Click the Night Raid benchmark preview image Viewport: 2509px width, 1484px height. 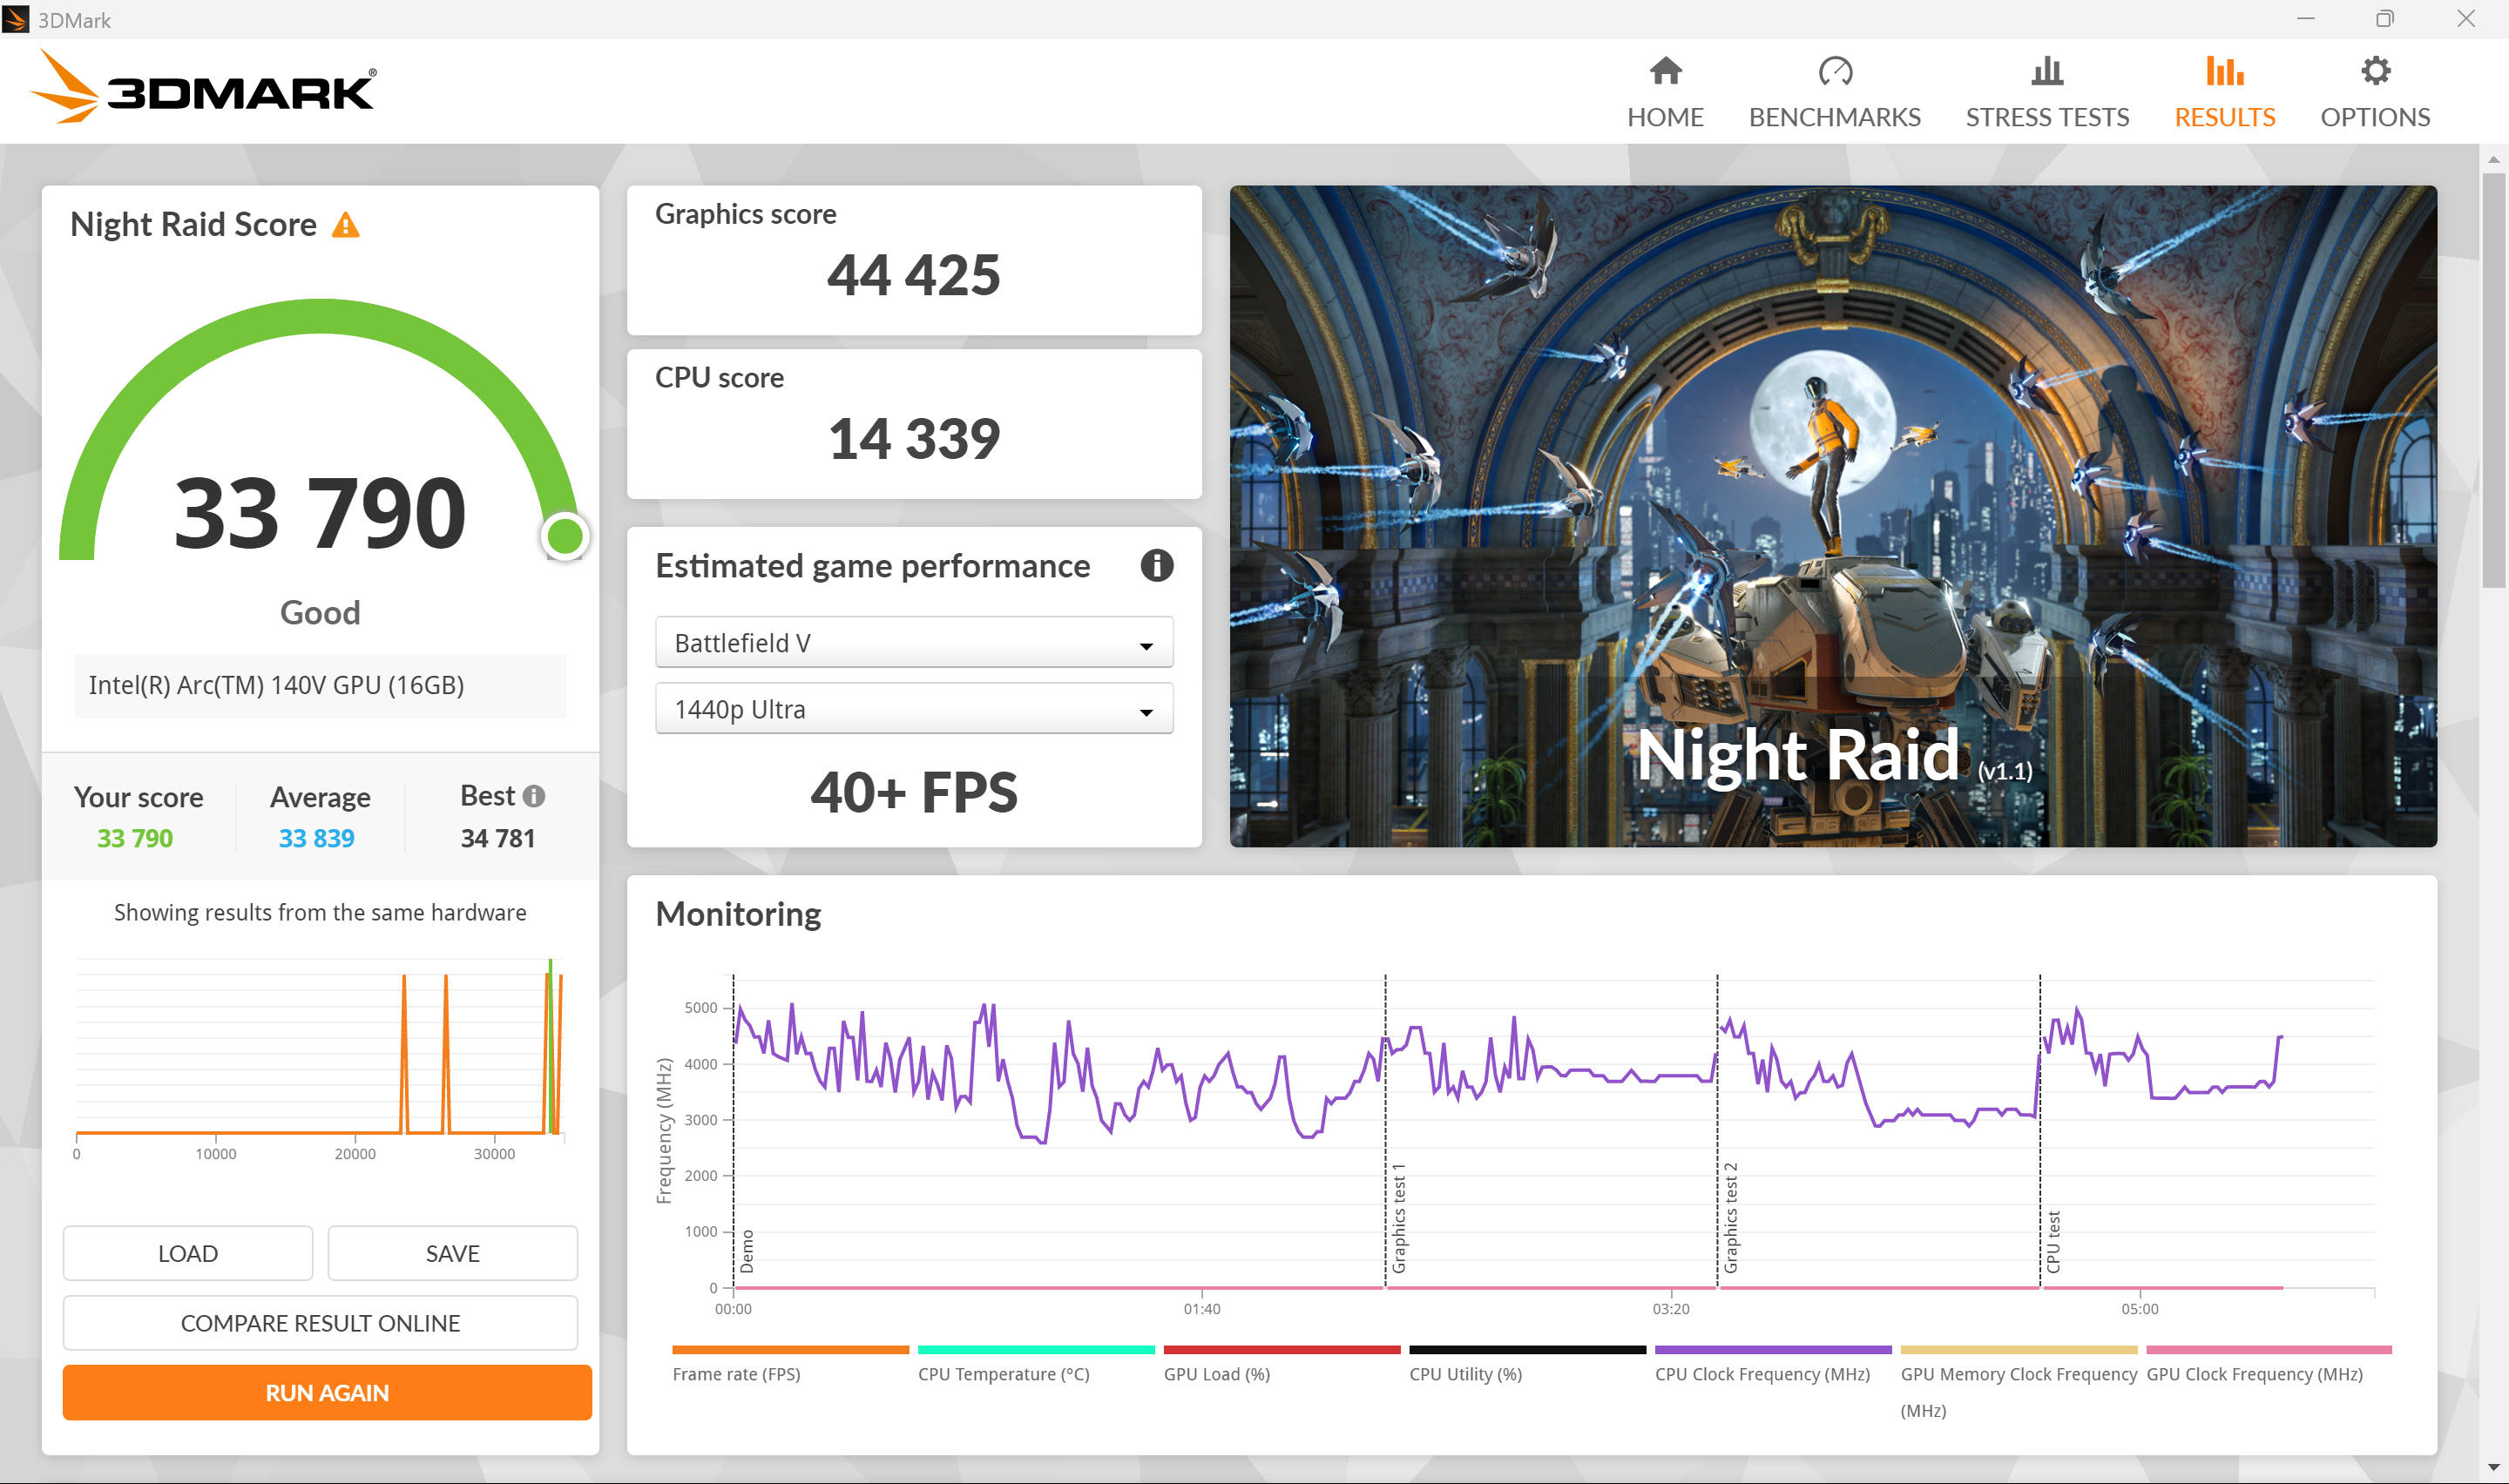pyautogui.click(x=1832, y=516)
